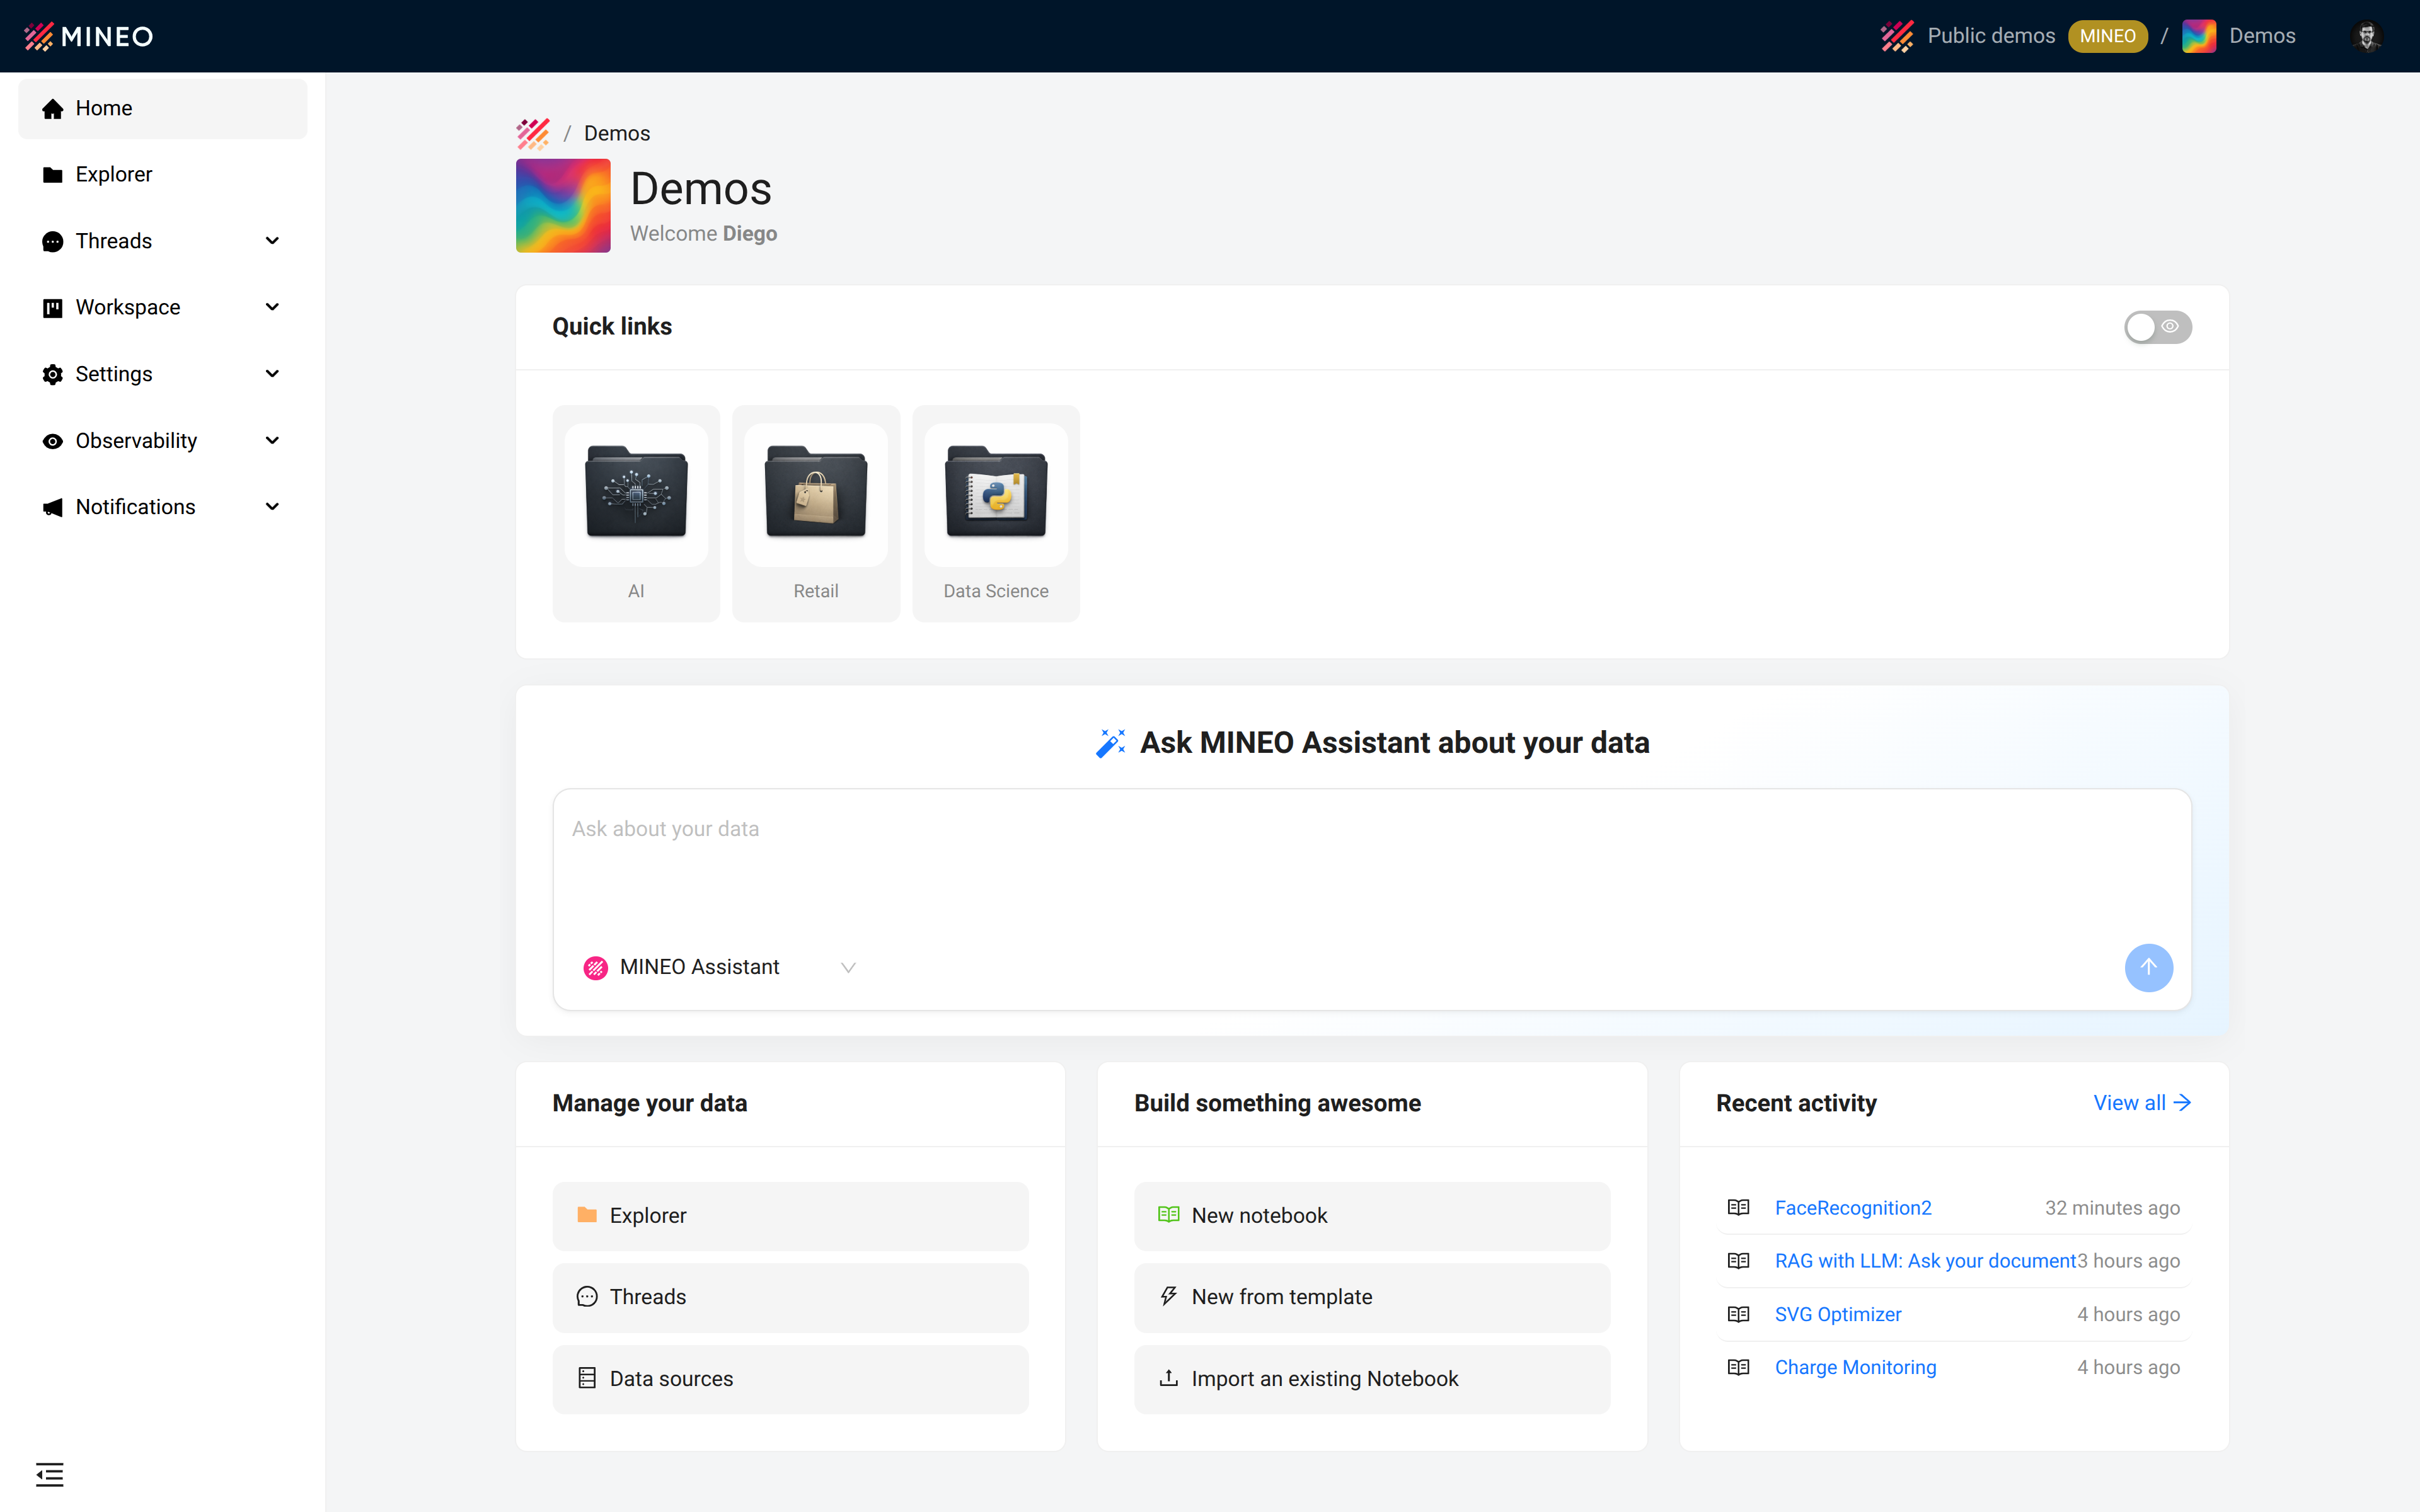Send the question with the arrow button

(x=2148, y=967)
